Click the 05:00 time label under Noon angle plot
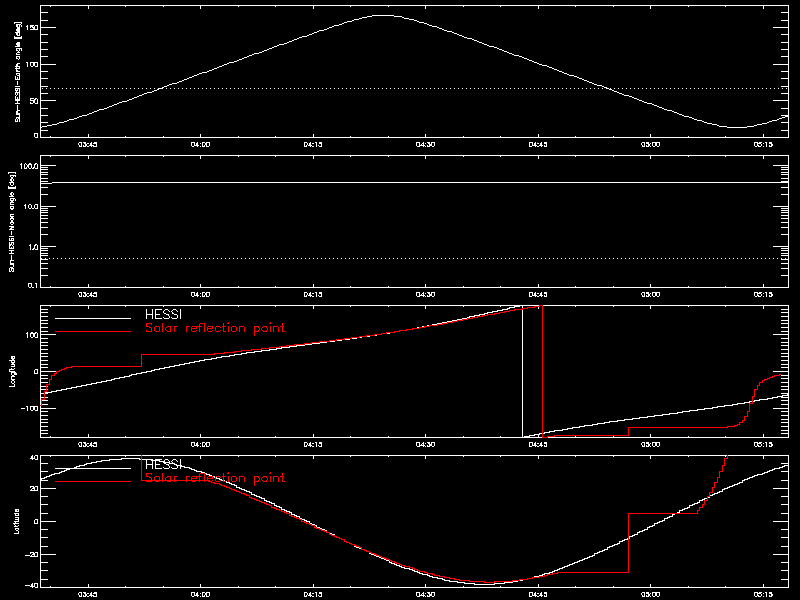 click(x=650, y=294)
